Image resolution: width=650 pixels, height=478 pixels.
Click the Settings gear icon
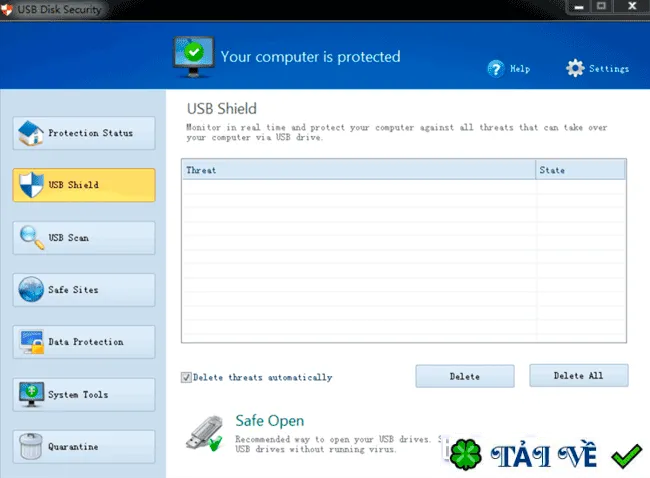pyautogui.click(x=575, y=68)
